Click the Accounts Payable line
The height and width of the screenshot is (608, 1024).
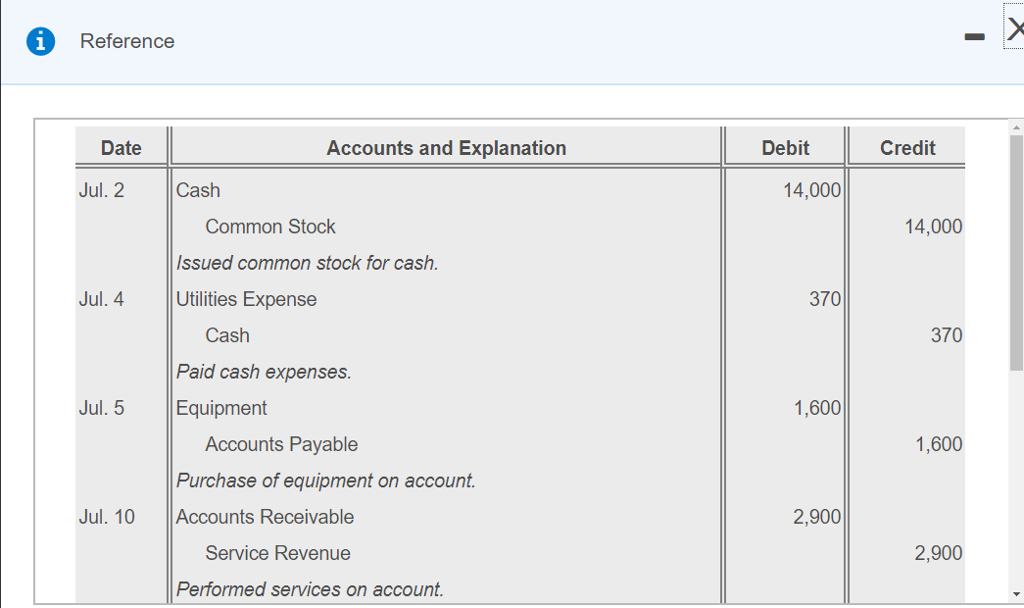click(x=281, y=444)
